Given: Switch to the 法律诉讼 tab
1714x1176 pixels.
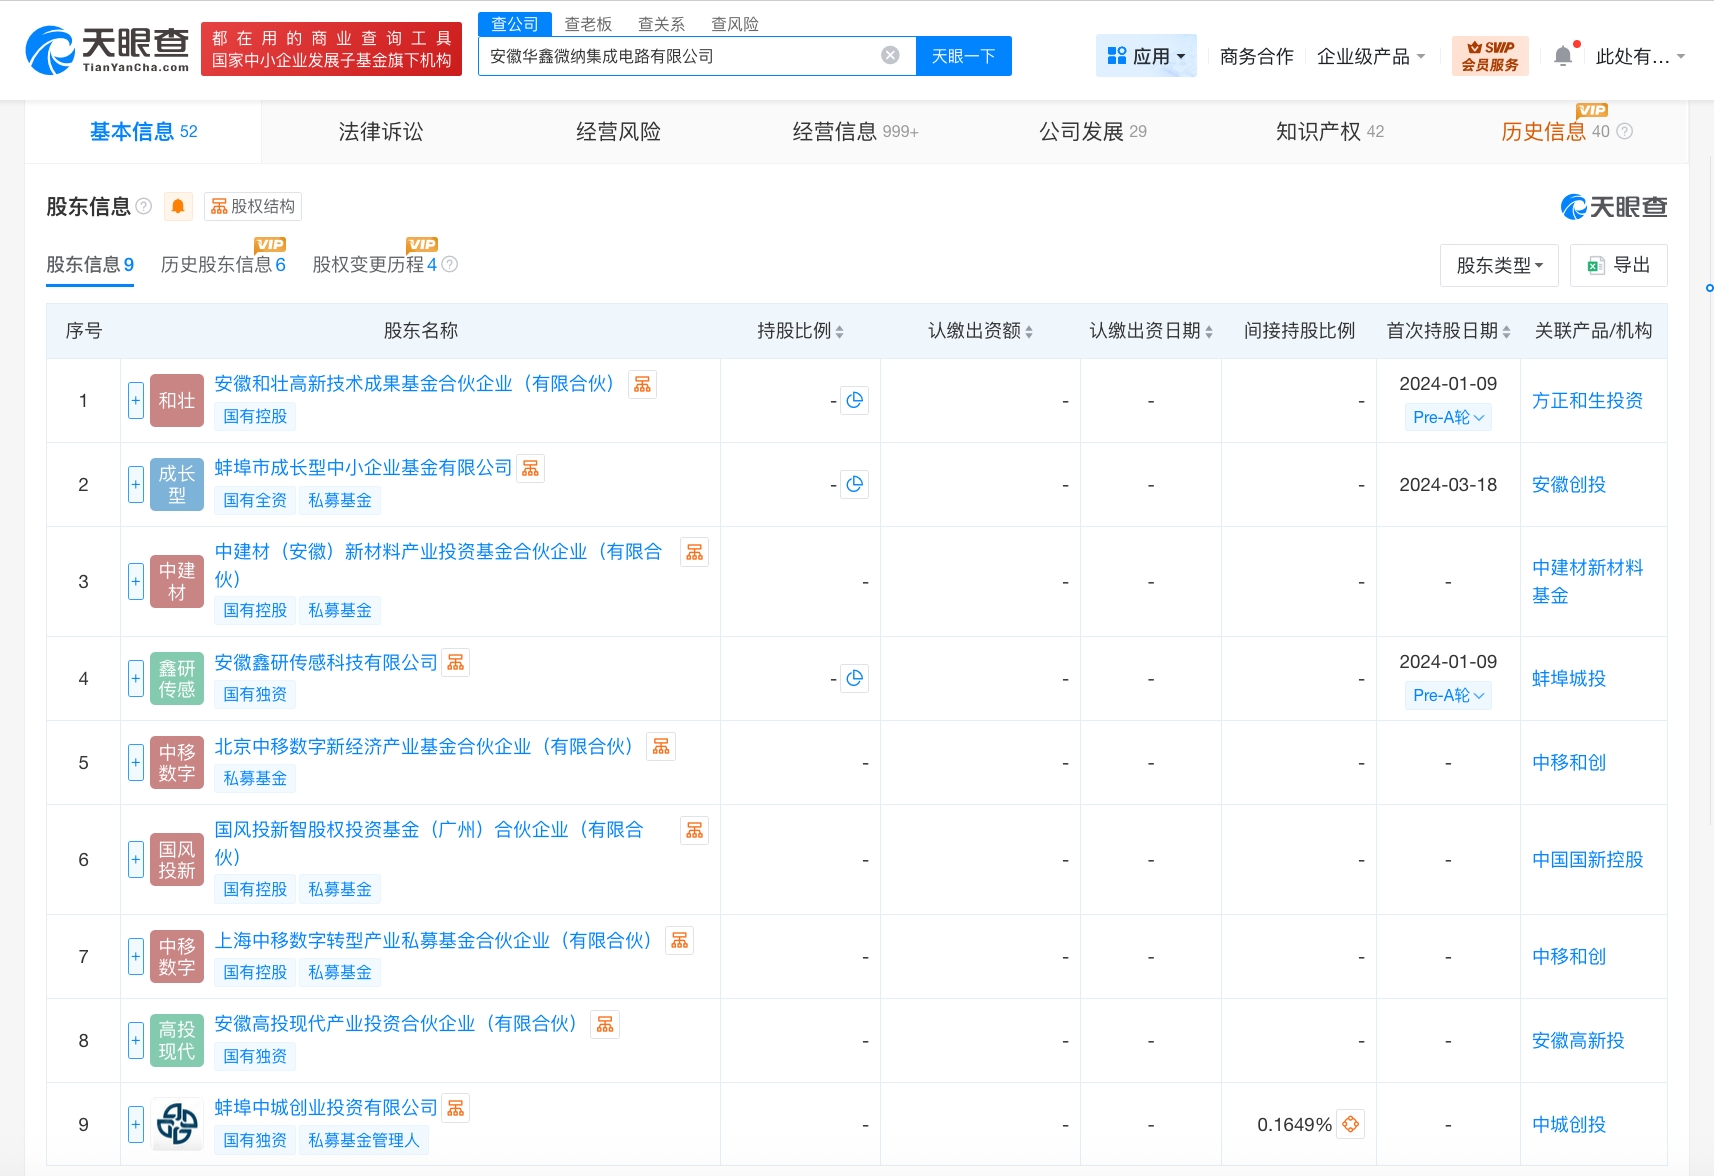Looking at the screenshot, I should [x=380, y=131].
